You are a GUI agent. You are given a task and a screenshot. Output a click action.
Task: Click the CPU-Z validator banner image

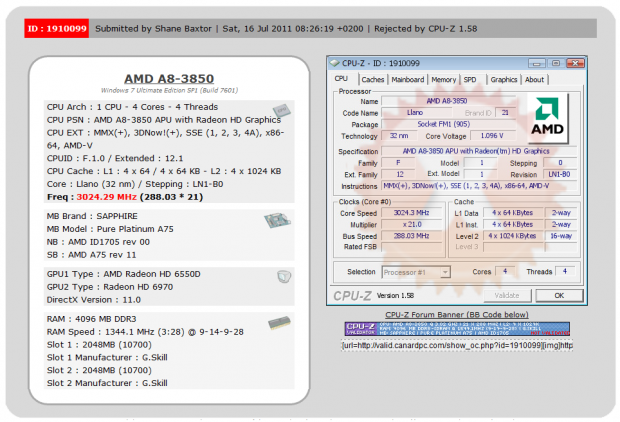pyautogui.click(x=457, y=329)
